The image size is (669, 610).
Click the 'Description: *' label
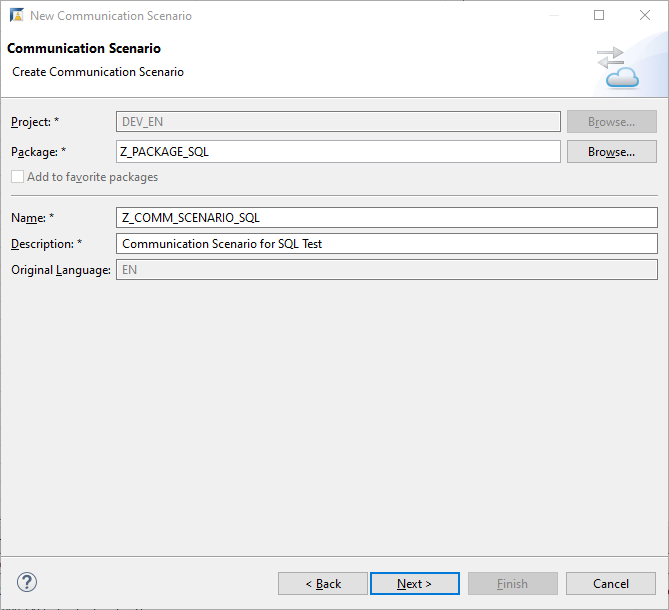click(47, 244)
